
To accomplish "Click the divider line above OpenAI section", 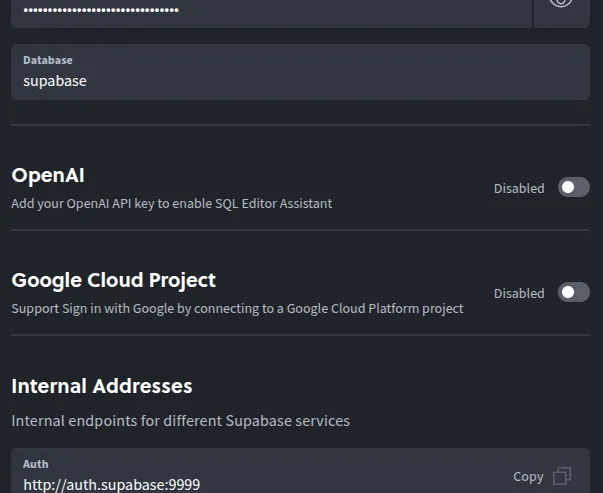I will (x=300, y=125).
